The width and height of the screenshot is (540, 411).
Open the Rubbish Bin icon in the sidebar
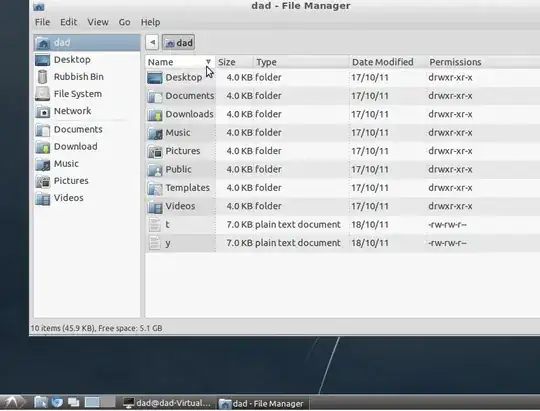[x=43, y=77]
